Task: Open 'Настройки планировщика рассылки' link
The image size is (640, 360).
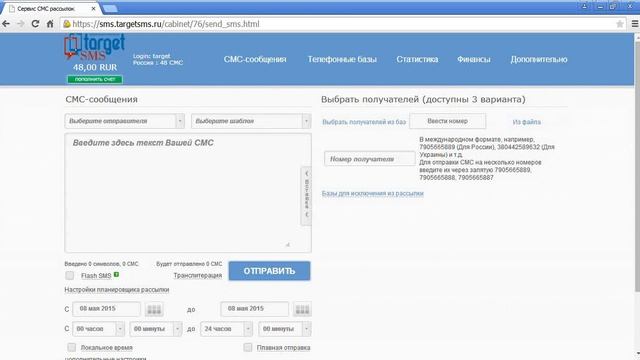Action: pyautogui.click(x=117, y=290)
